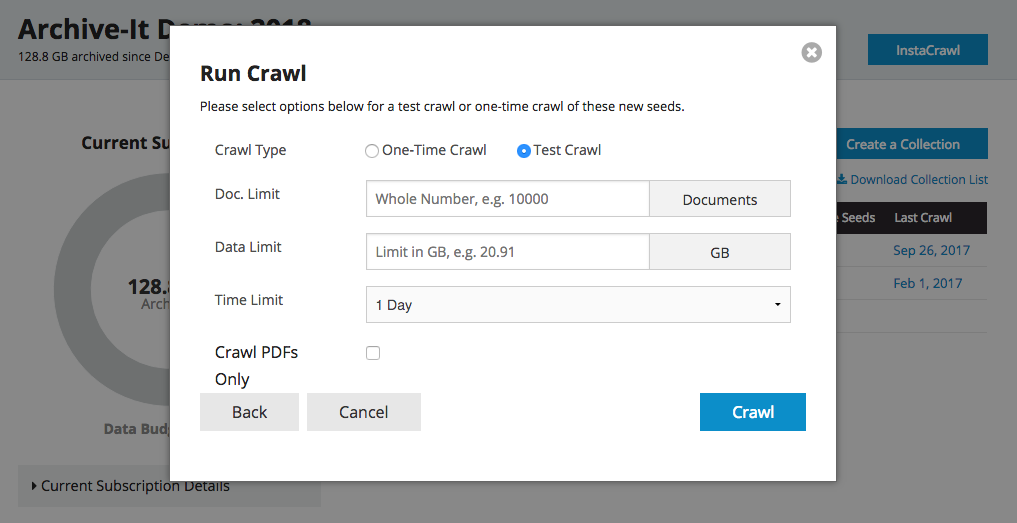
Task: Enable the Crawl PDFs Only checkbox
Action: (373, 353)
